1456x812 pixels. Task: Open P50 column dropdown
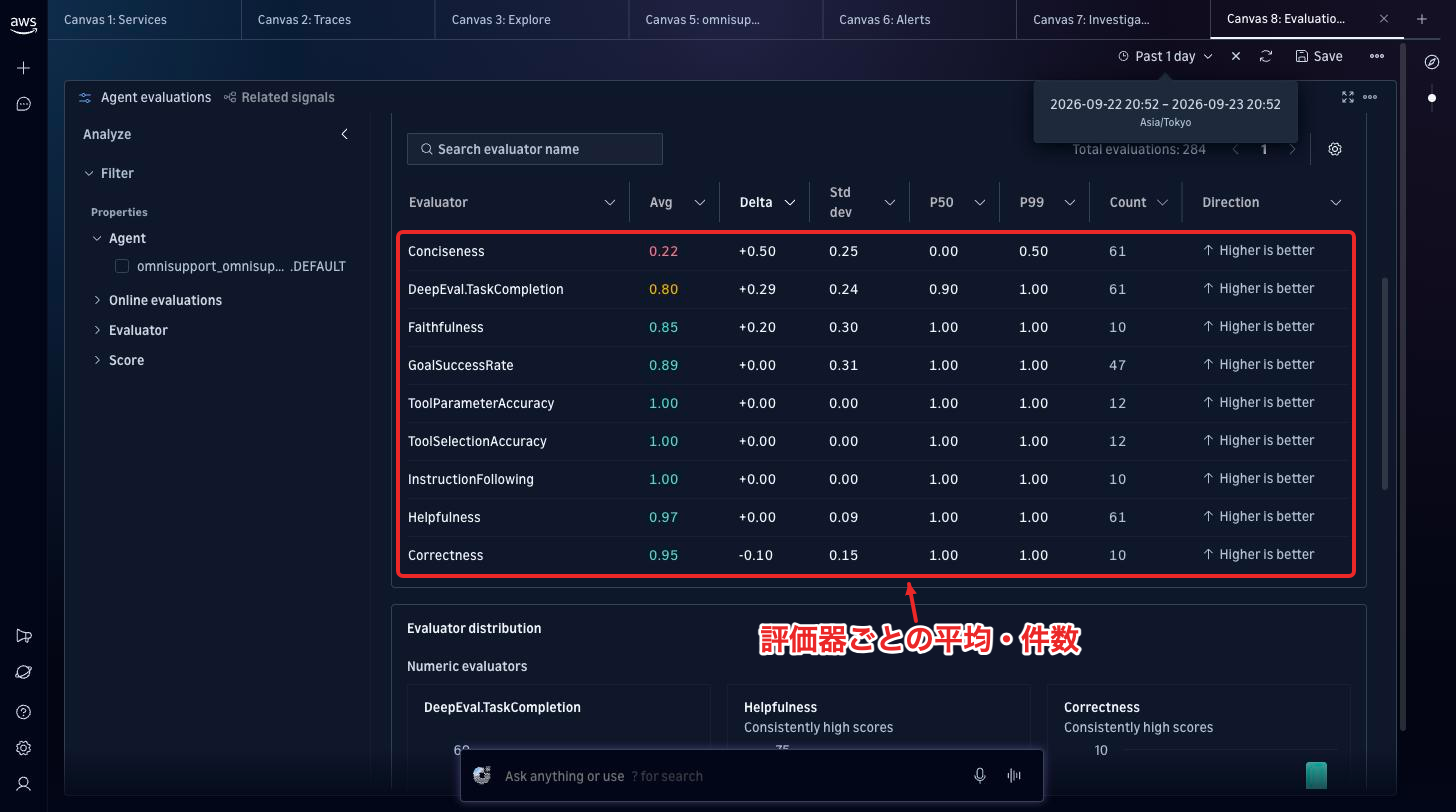pyautogui.click(x=980, y=203)
